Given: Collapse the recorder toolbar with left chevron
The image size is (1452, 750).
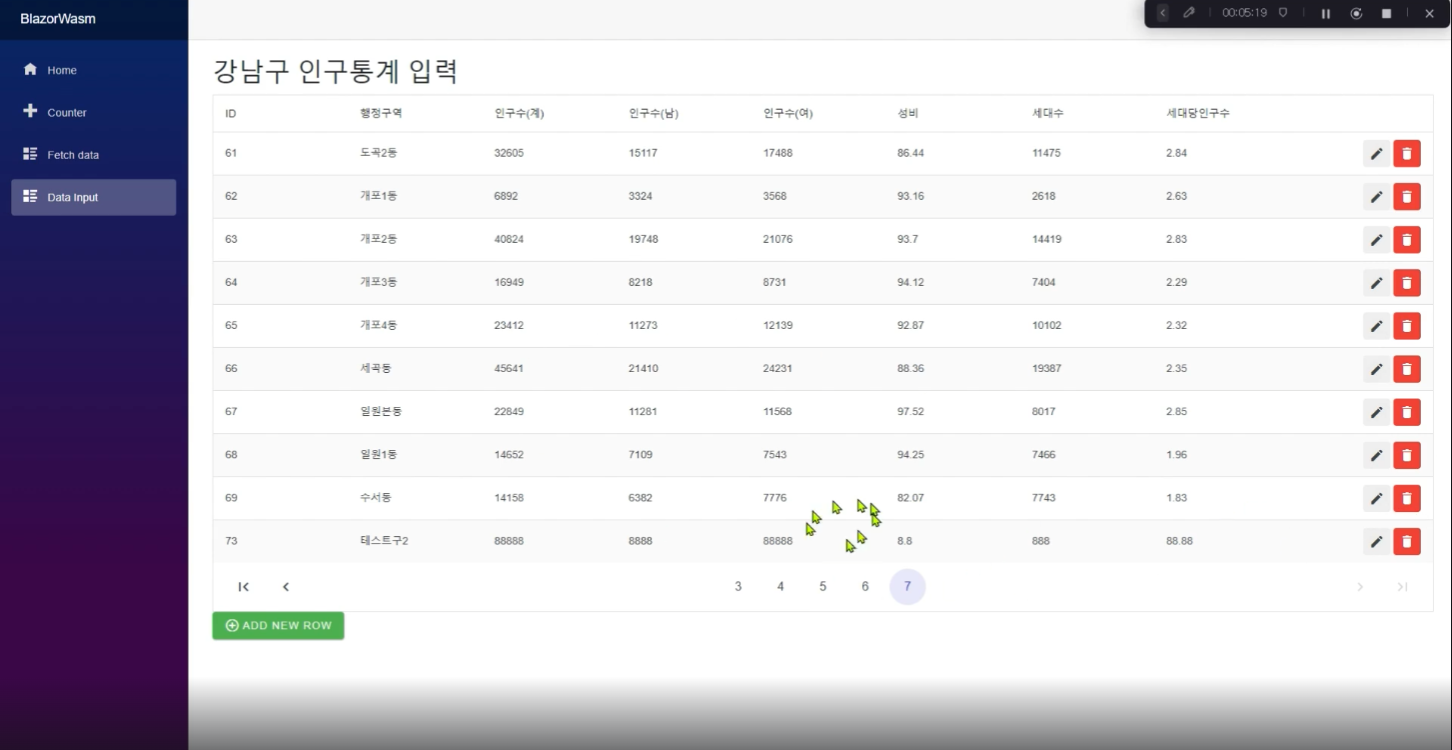Looking at the screenshot, I should pos(1162,13).
